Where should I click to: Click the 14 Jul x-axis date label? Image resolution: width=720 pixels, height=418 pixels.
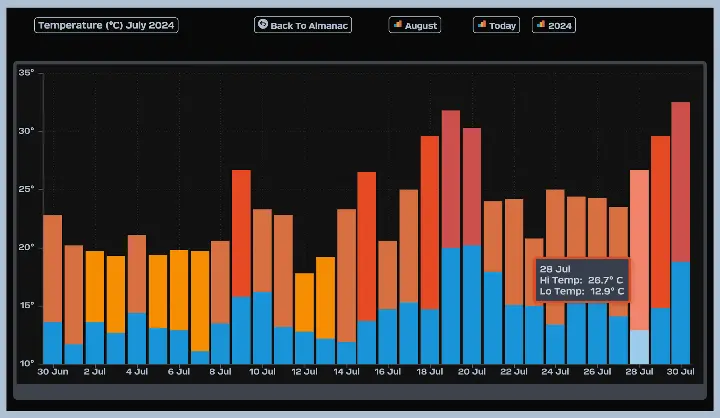(346, 371)
